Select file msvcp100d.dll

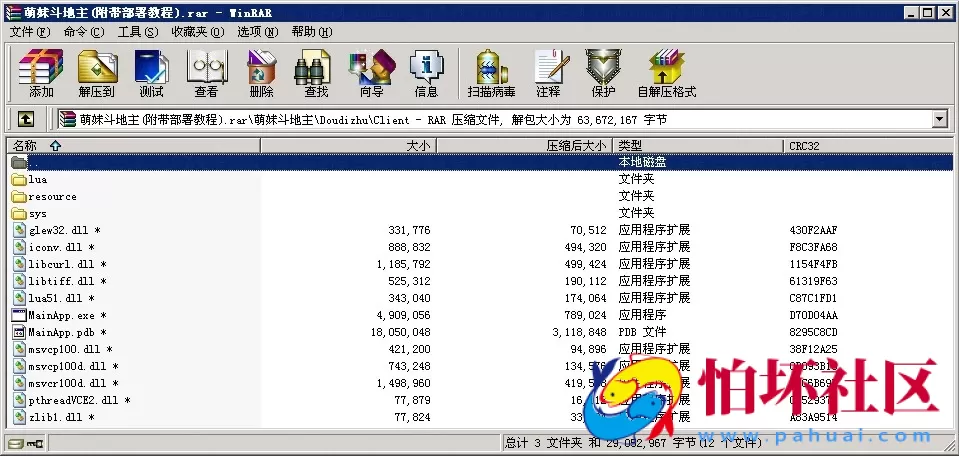(73, 367)
